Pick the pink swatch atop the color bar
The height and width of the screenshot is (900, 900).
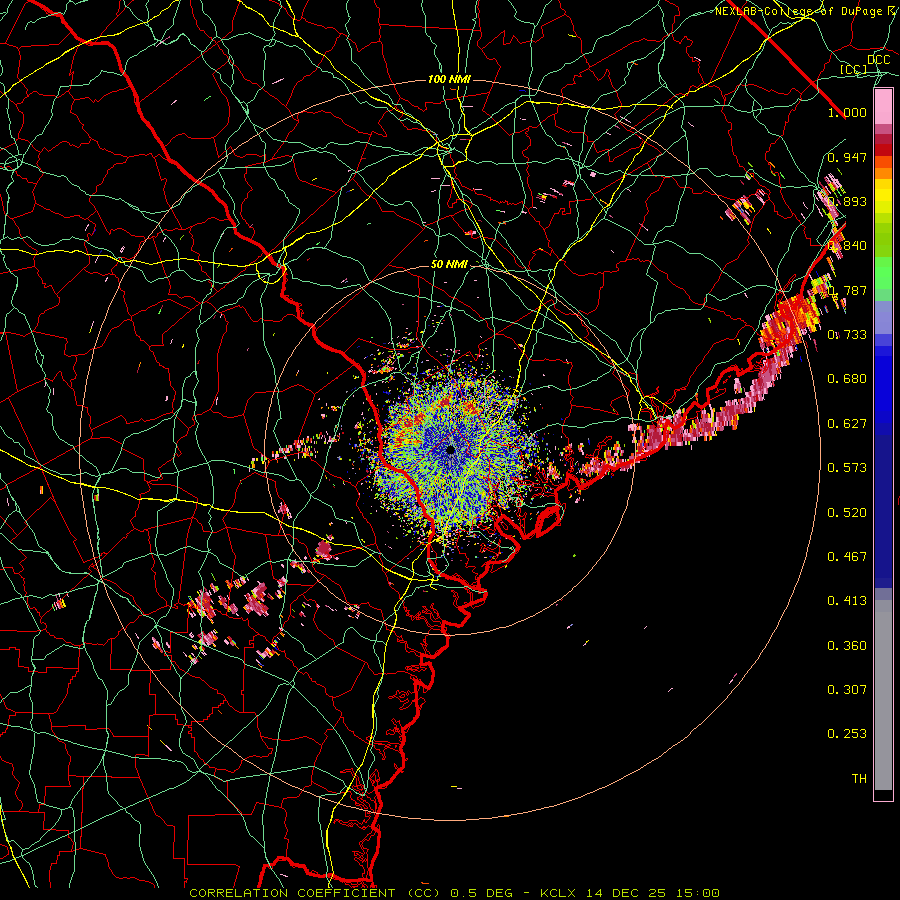[883, 106]
